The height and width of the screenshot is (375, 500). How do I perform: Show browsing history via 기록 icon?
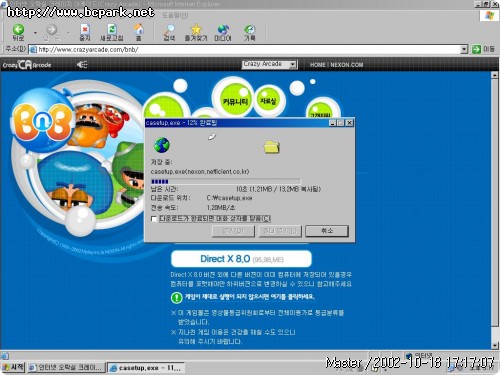coord(250,33)
